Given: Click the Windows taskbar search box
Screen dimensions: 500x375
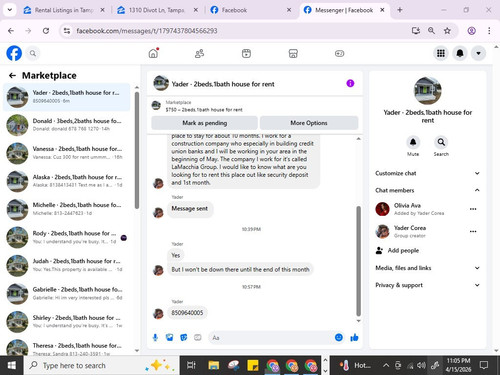Looking at the screenshot, I should pos(102,366).
